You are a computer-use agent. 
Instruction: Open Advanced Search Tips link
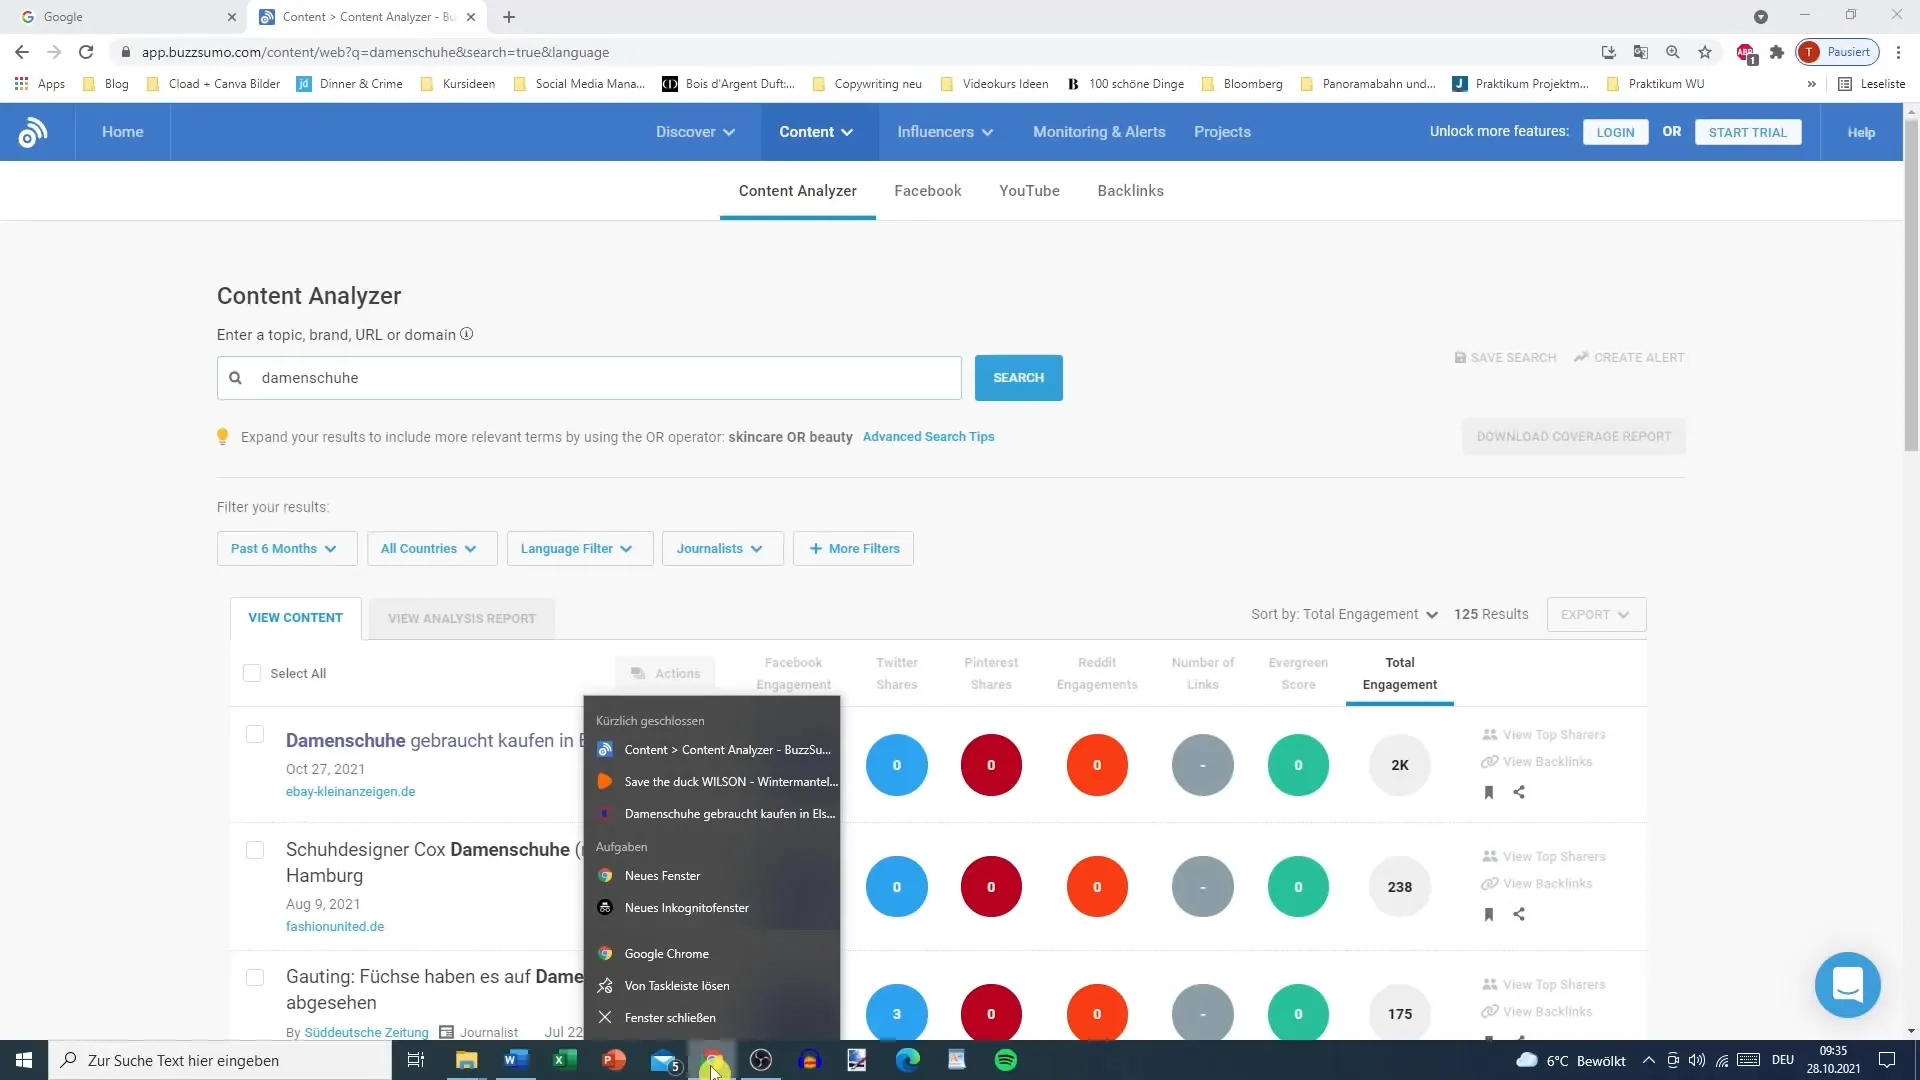(x=928, y=437)
